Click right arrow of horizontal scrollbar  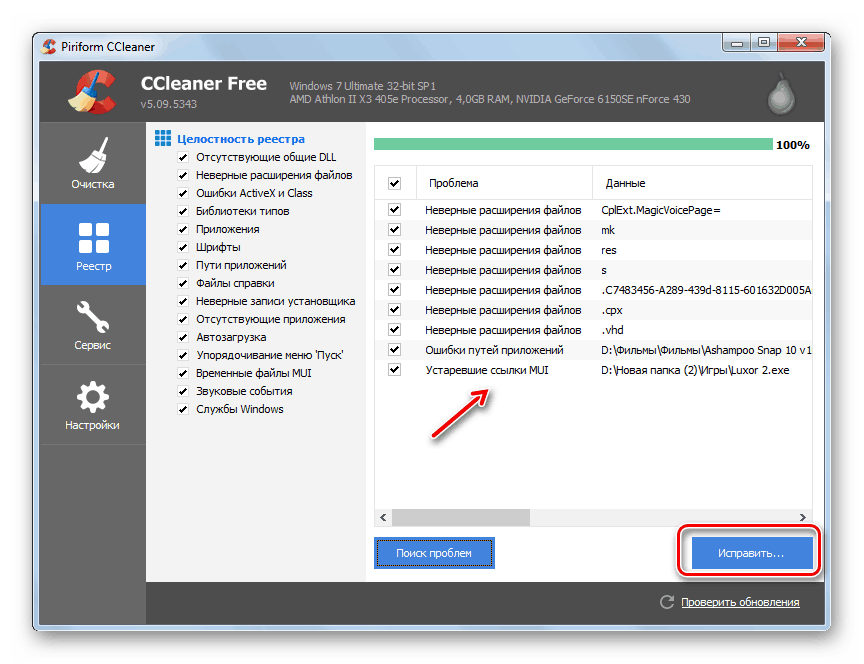(x=803, y=517)
